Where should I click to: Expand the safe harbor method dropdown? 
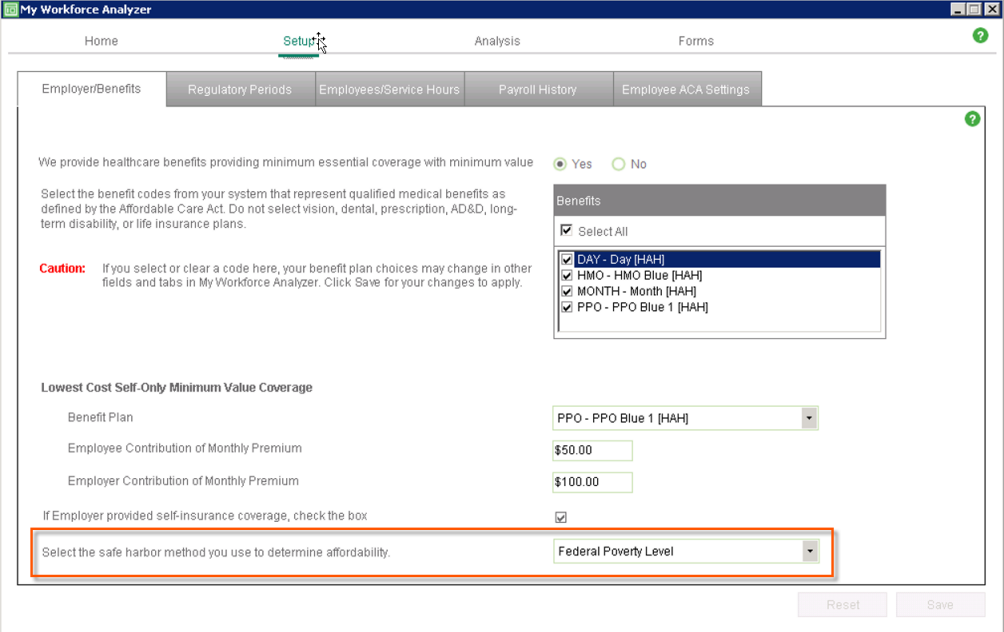808,551
